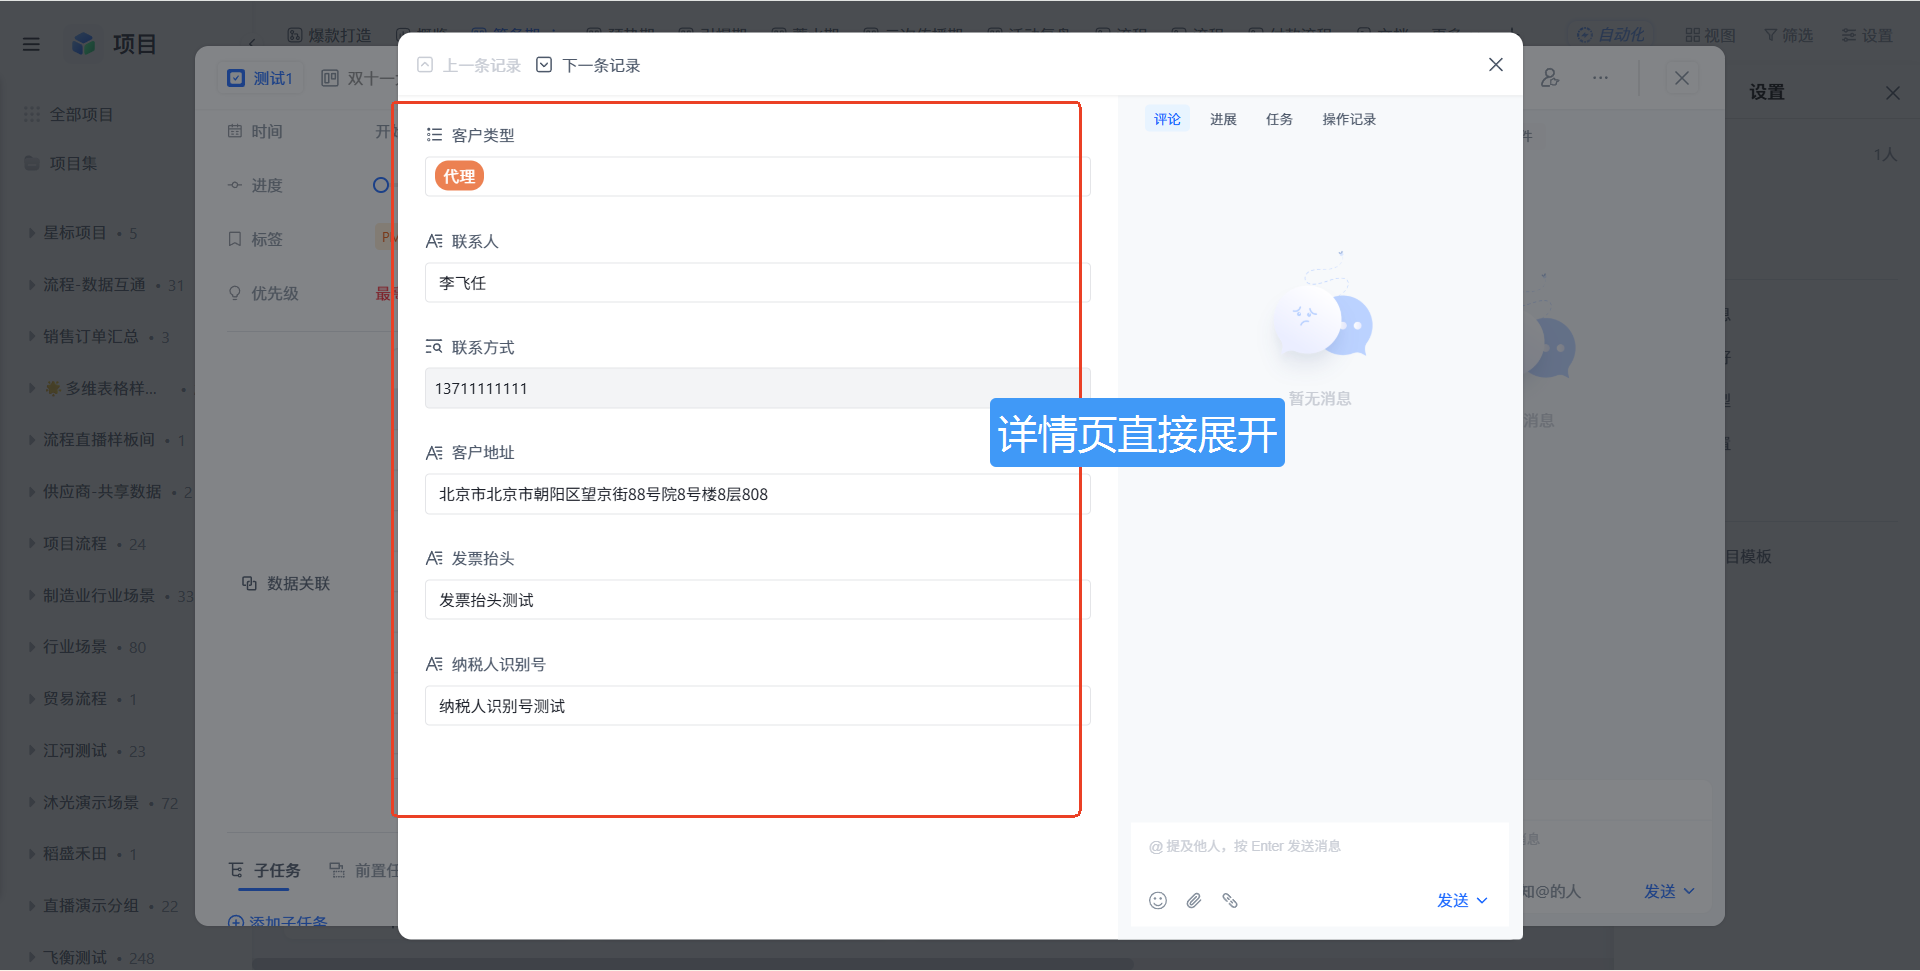Open the 任务 tab in detail dialog
This screenshot has width=1920, height=971.
tap(1279, 119)
